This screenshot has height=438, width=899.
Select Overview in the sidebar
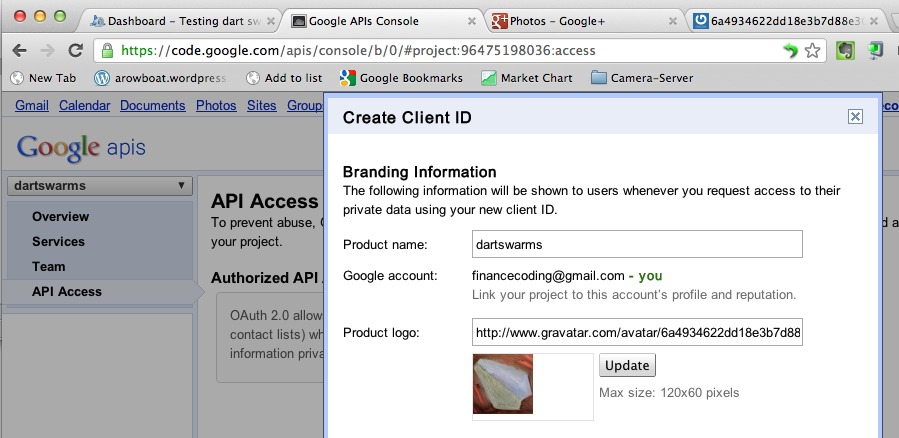pyautogui.click(x=60, y=217)
